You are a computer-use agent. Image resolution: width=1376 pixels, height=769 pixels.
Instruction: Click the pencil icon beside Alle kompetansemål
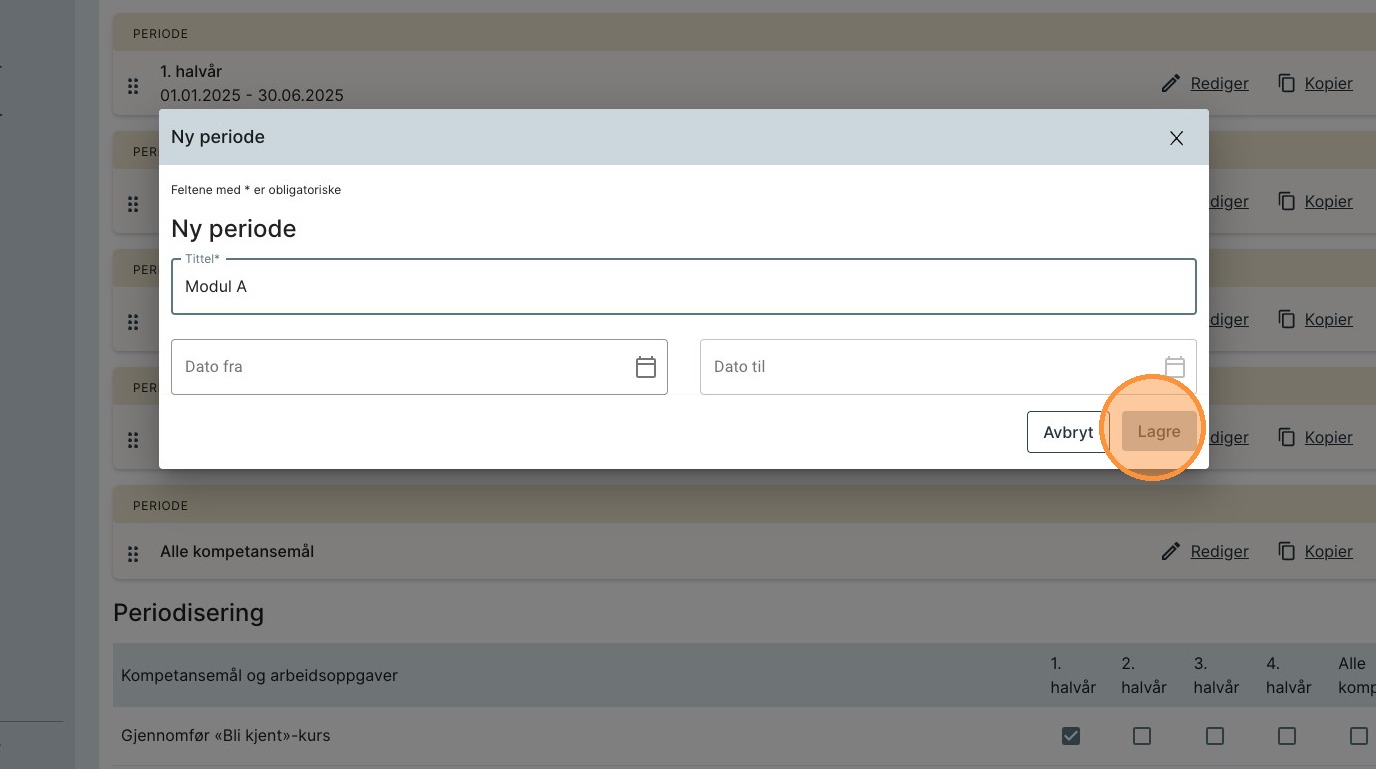pos(1170,551)
